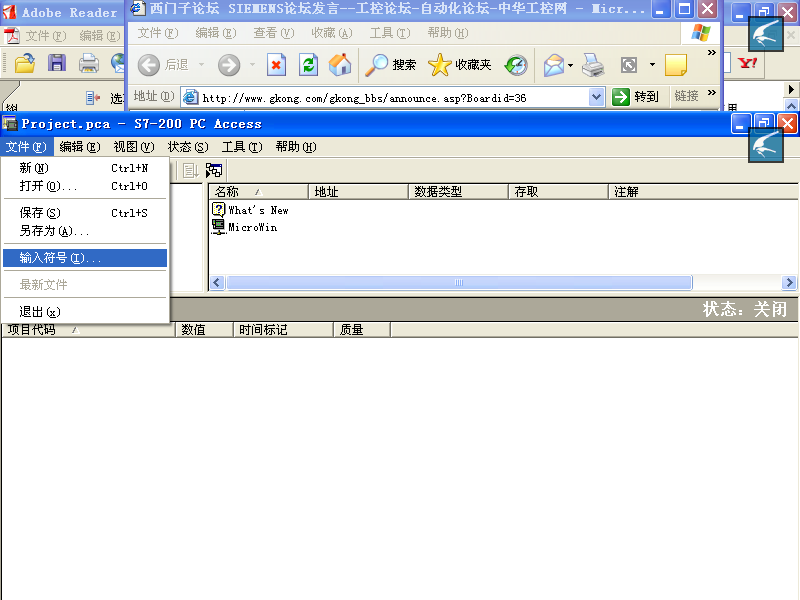Click the Back arrow in Internet Explorer
The image size is (800, 600).
tap(148, 65)
